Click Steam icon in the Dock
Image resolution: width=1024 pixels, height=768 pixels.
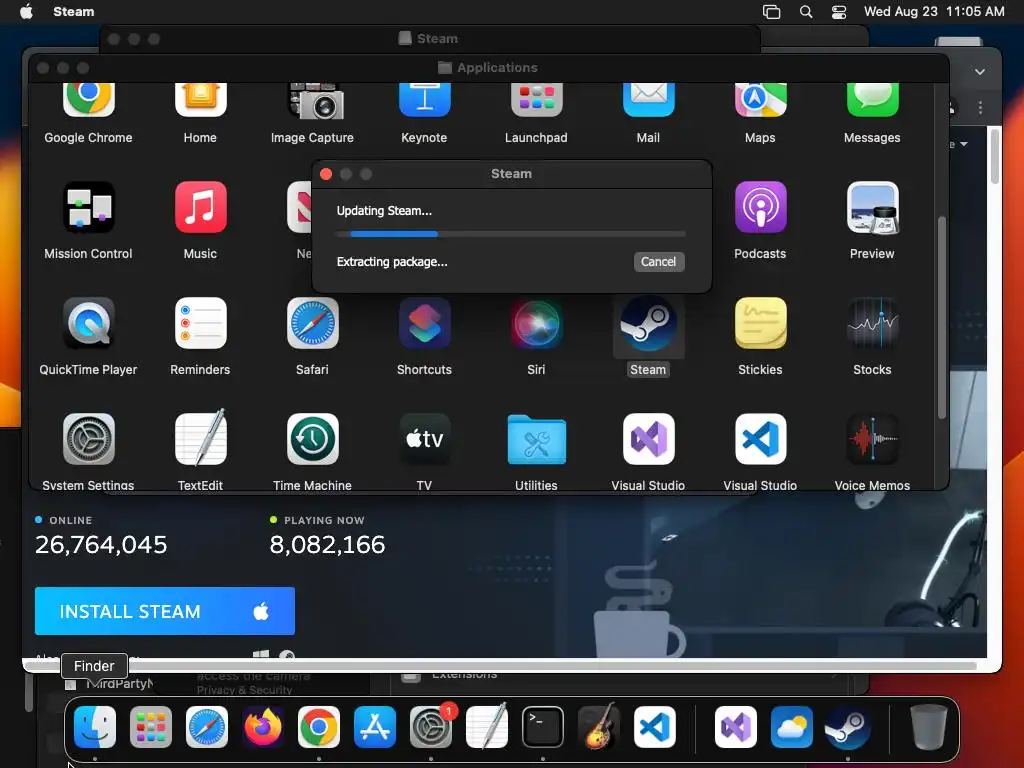847,727
